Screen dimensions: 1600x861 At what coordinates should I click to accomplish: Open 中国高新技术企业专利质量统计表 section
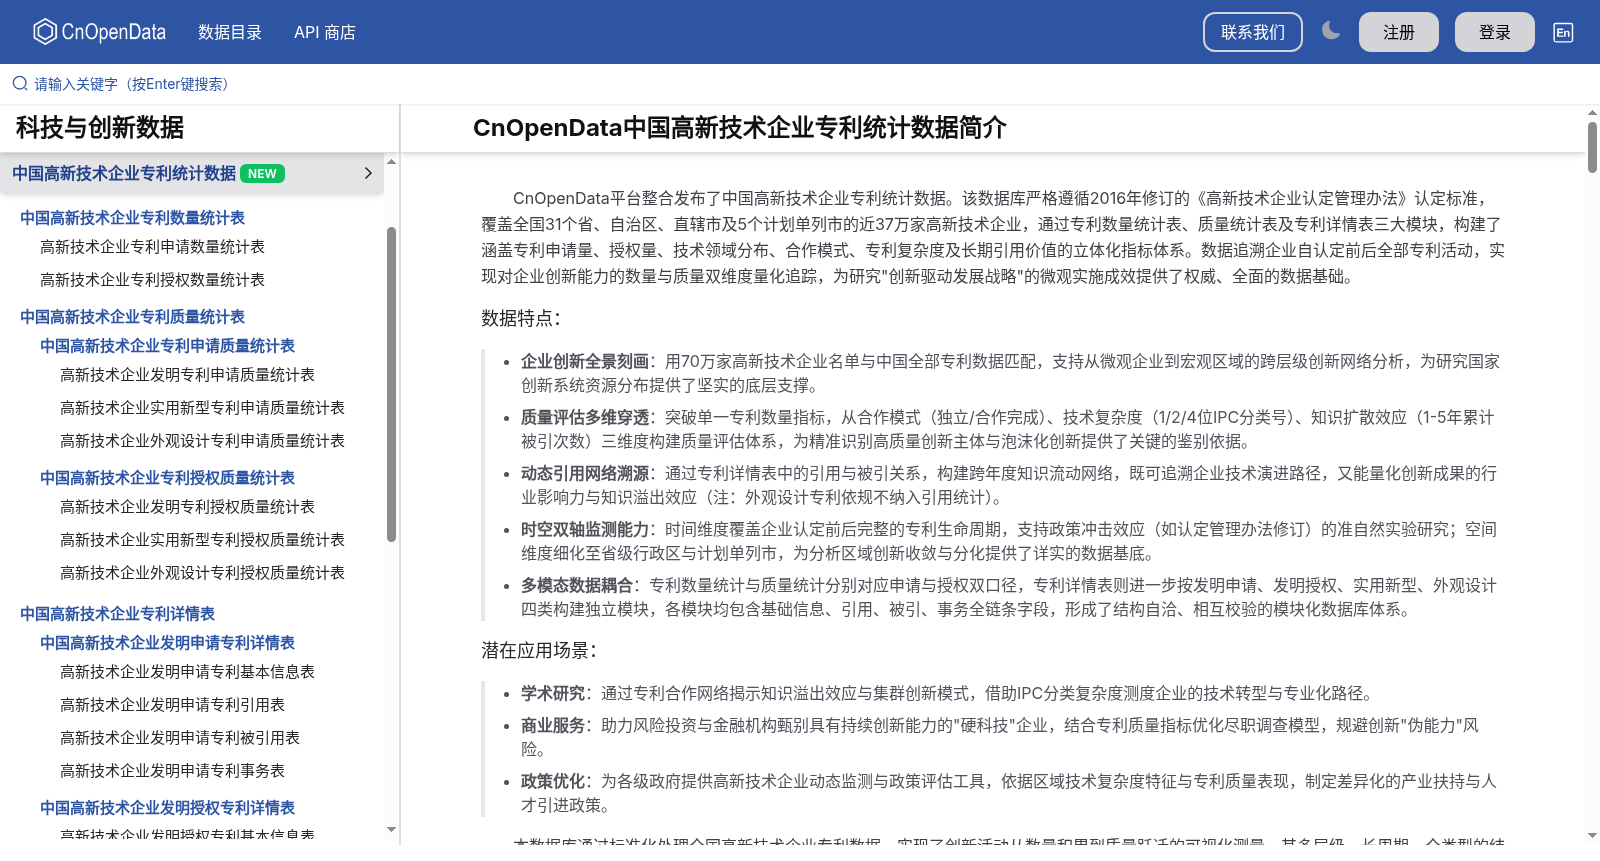coord(132,316)
